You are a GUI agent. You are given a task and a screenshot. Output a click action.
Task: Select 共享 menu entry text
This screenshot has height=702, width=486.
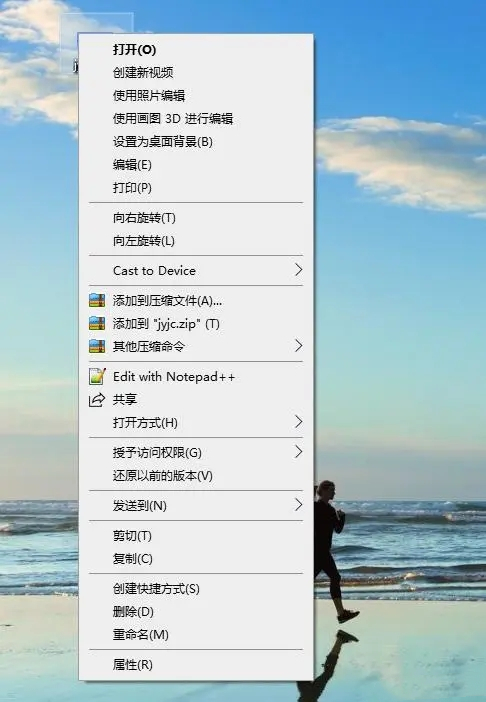click(125, 399)
